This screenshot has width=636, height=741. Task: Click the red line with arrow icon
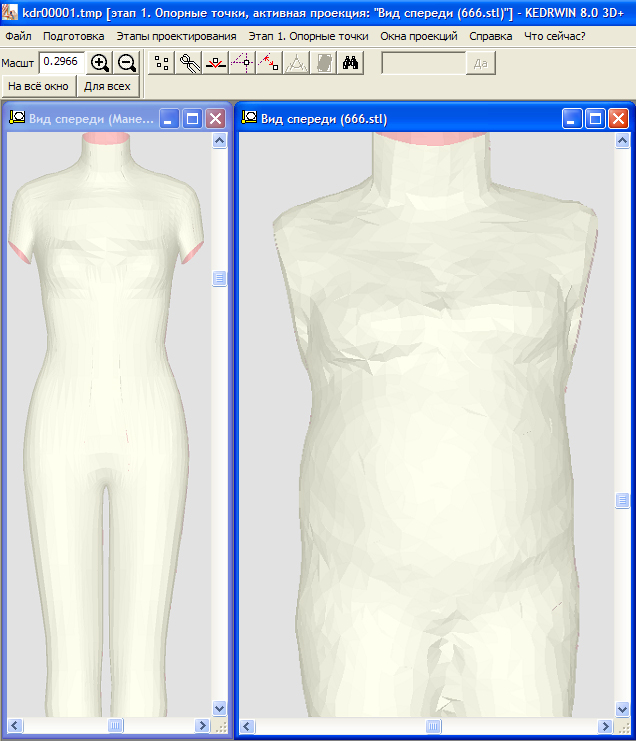[215, 63]
